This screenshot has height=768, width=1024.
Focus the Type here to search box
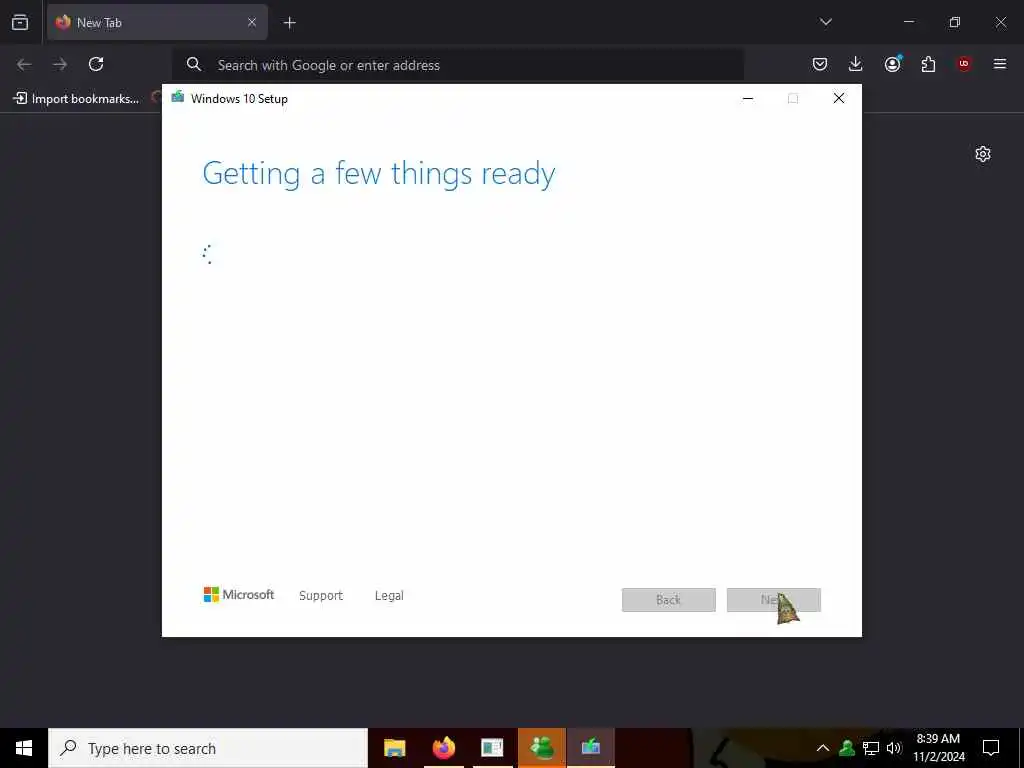[x=208, y=748]
